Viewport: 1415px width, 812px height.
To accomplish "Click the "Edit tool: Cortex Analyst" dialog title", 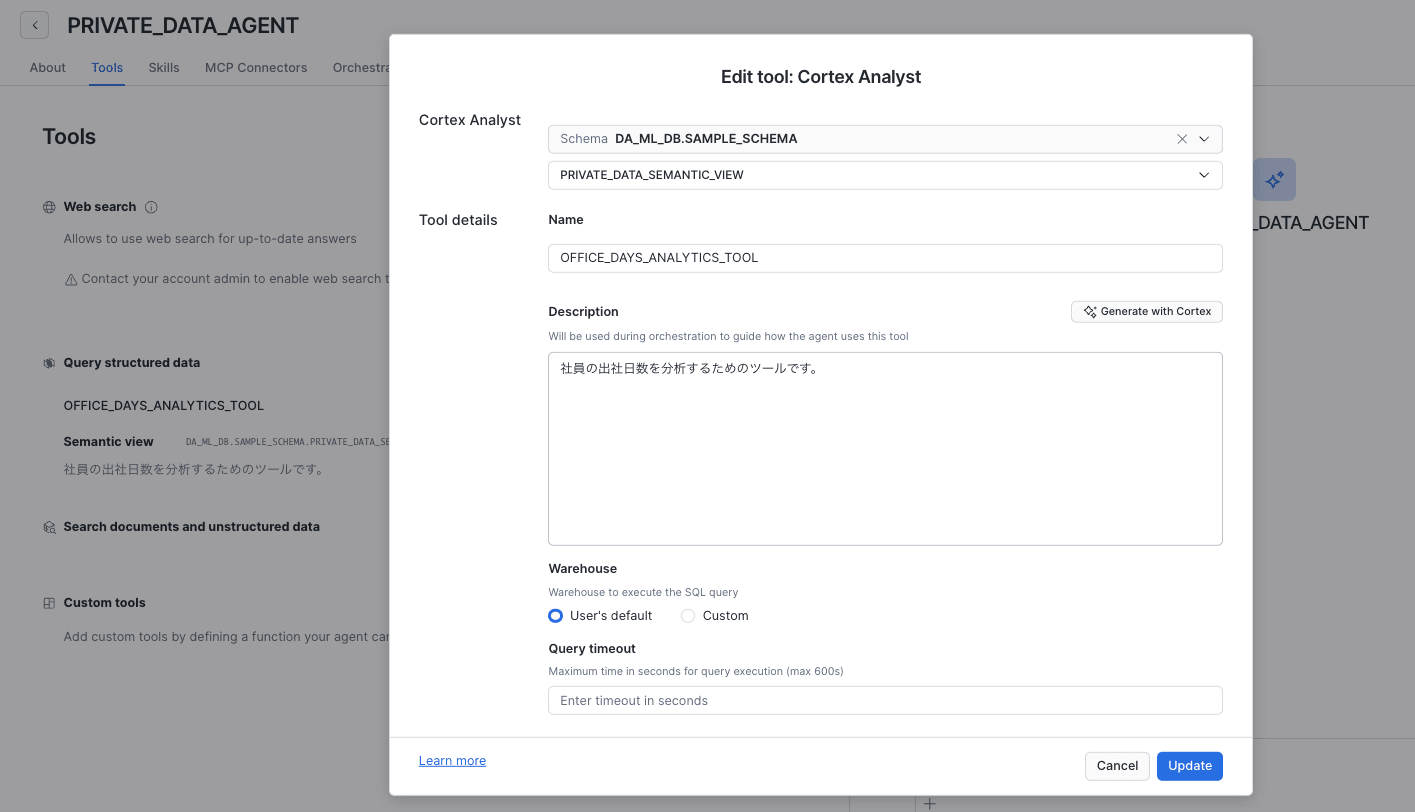I will (x=821, y=77).
